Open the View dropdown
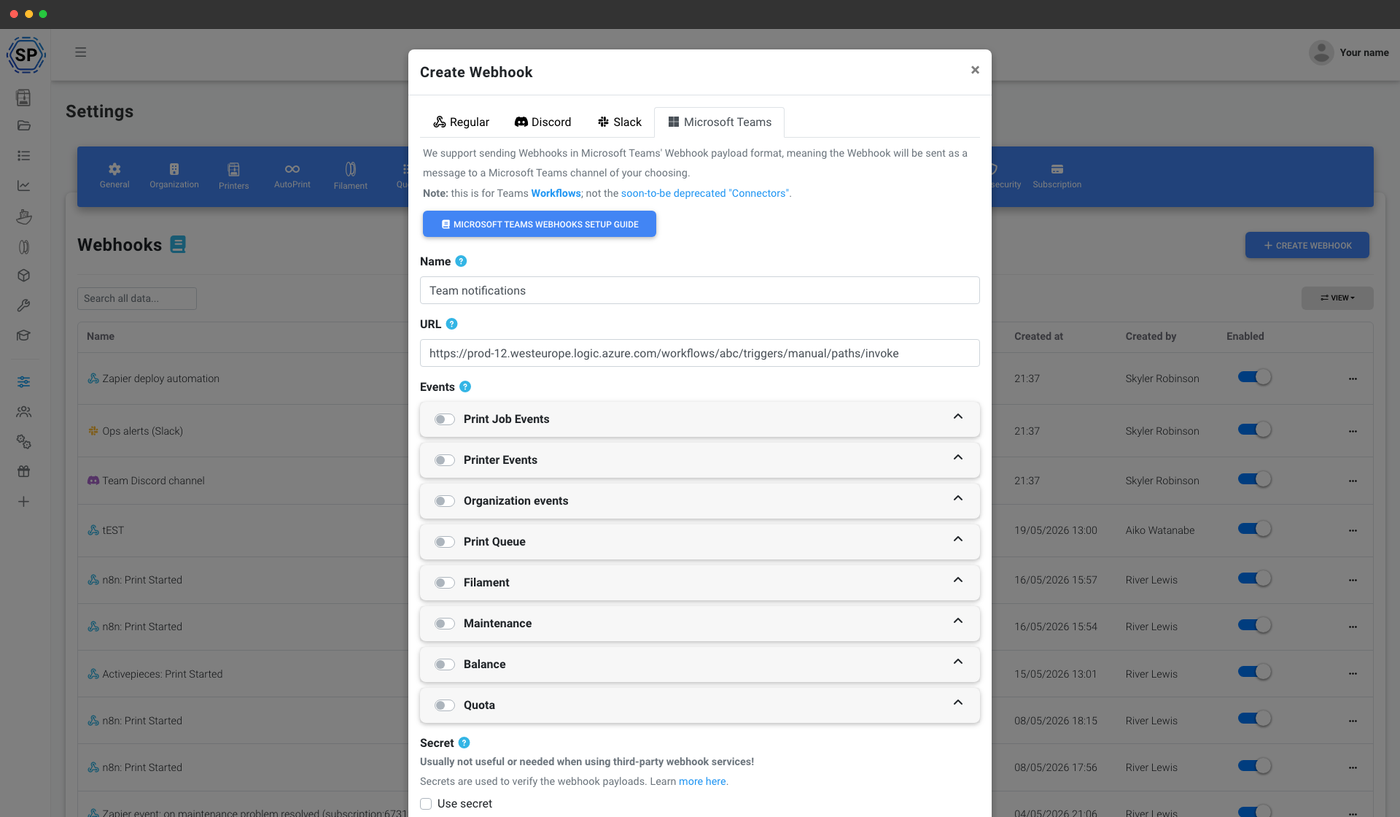The height and width of the screenshot is (817, 1400). [x=1337, y=298]
